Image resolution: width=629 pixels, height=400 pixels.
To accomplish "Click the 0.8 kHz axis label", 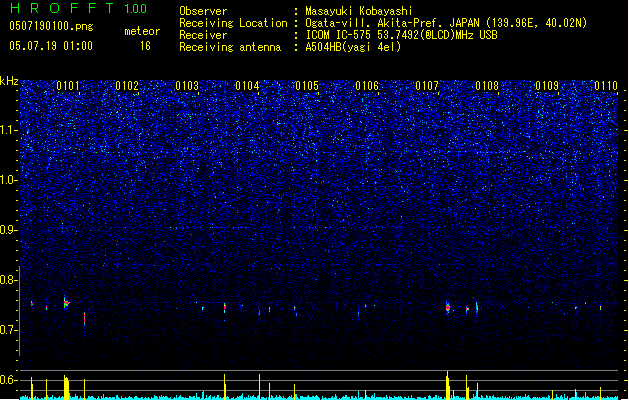I will [x=9, y=280].
